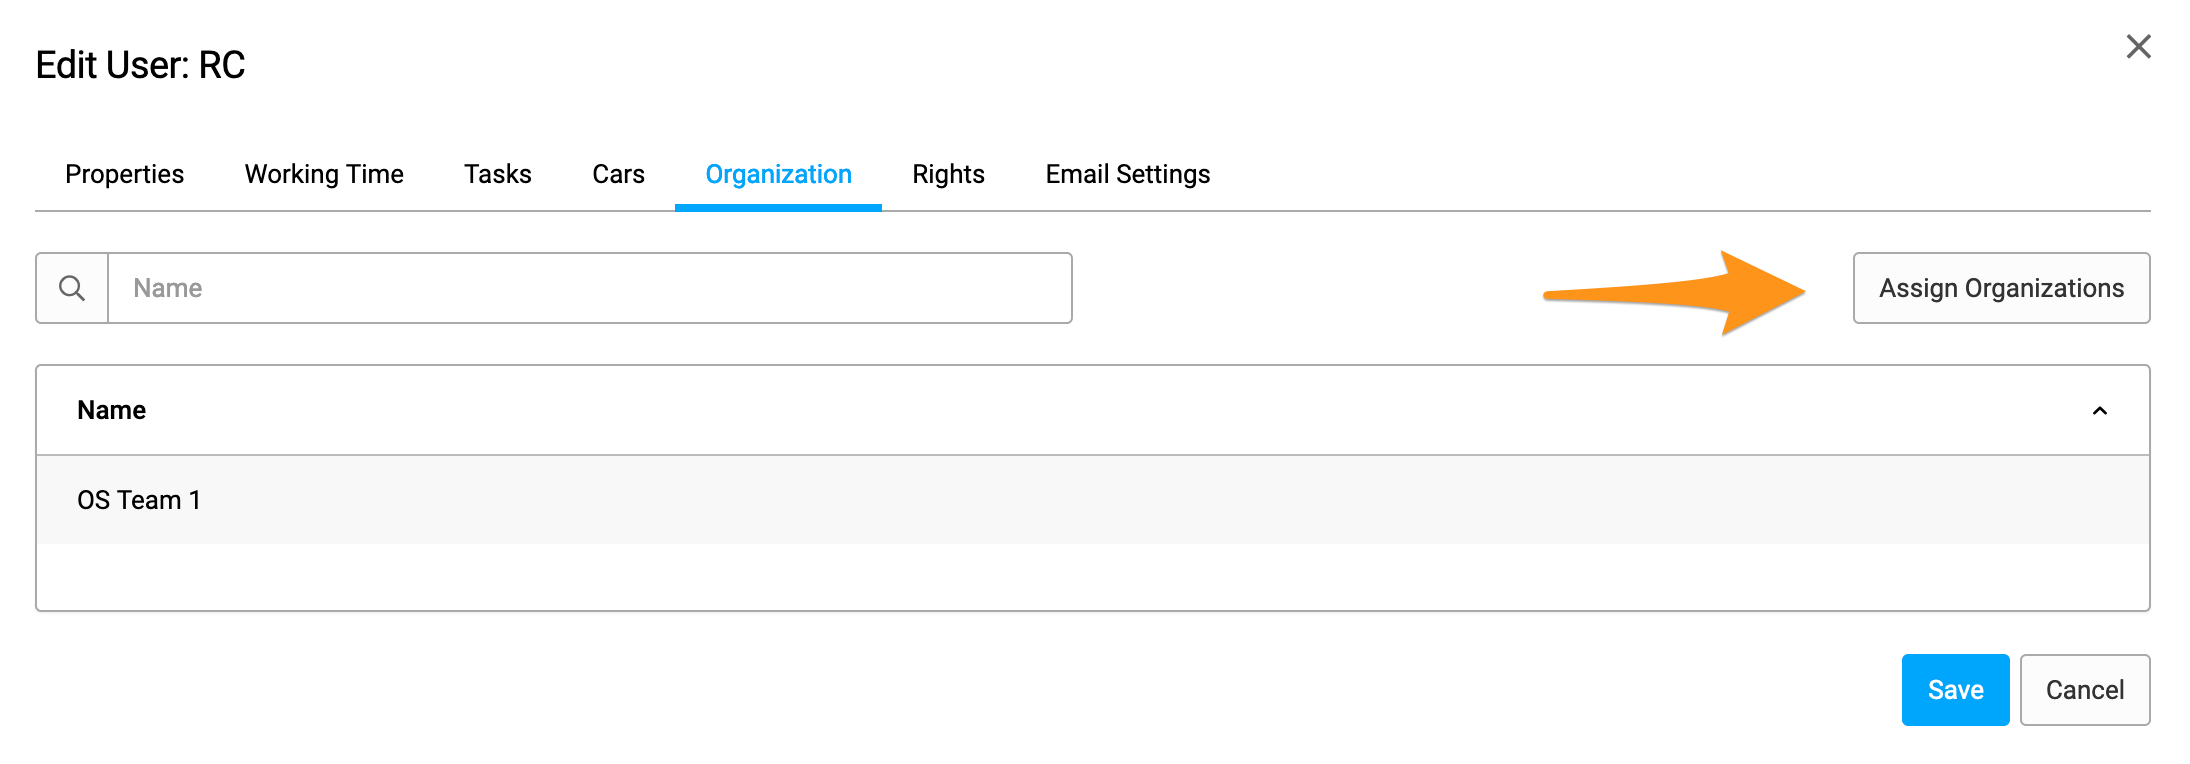Click the Assign Organizations button
The image size is (2190, 764).
[2001, 288]
